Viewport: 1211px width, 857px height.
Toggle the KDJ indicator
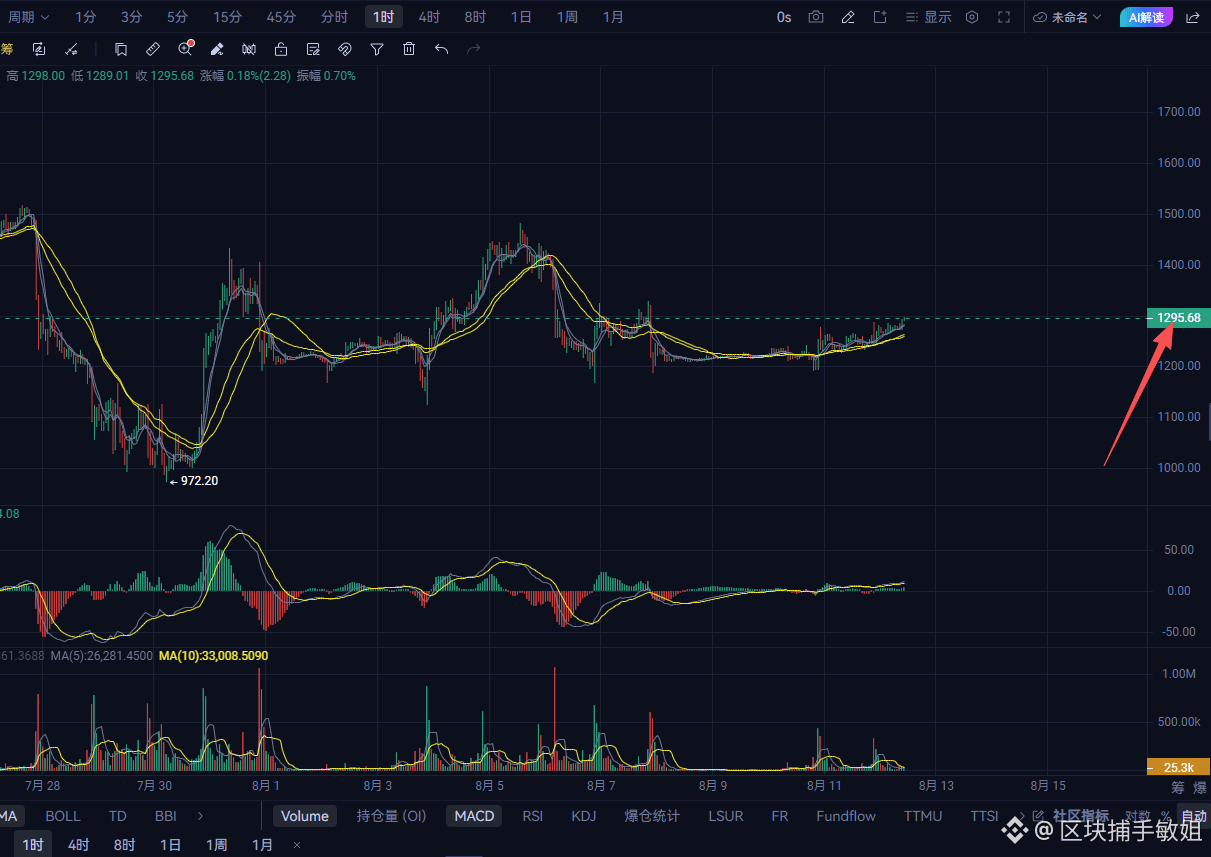click(584, 816)
